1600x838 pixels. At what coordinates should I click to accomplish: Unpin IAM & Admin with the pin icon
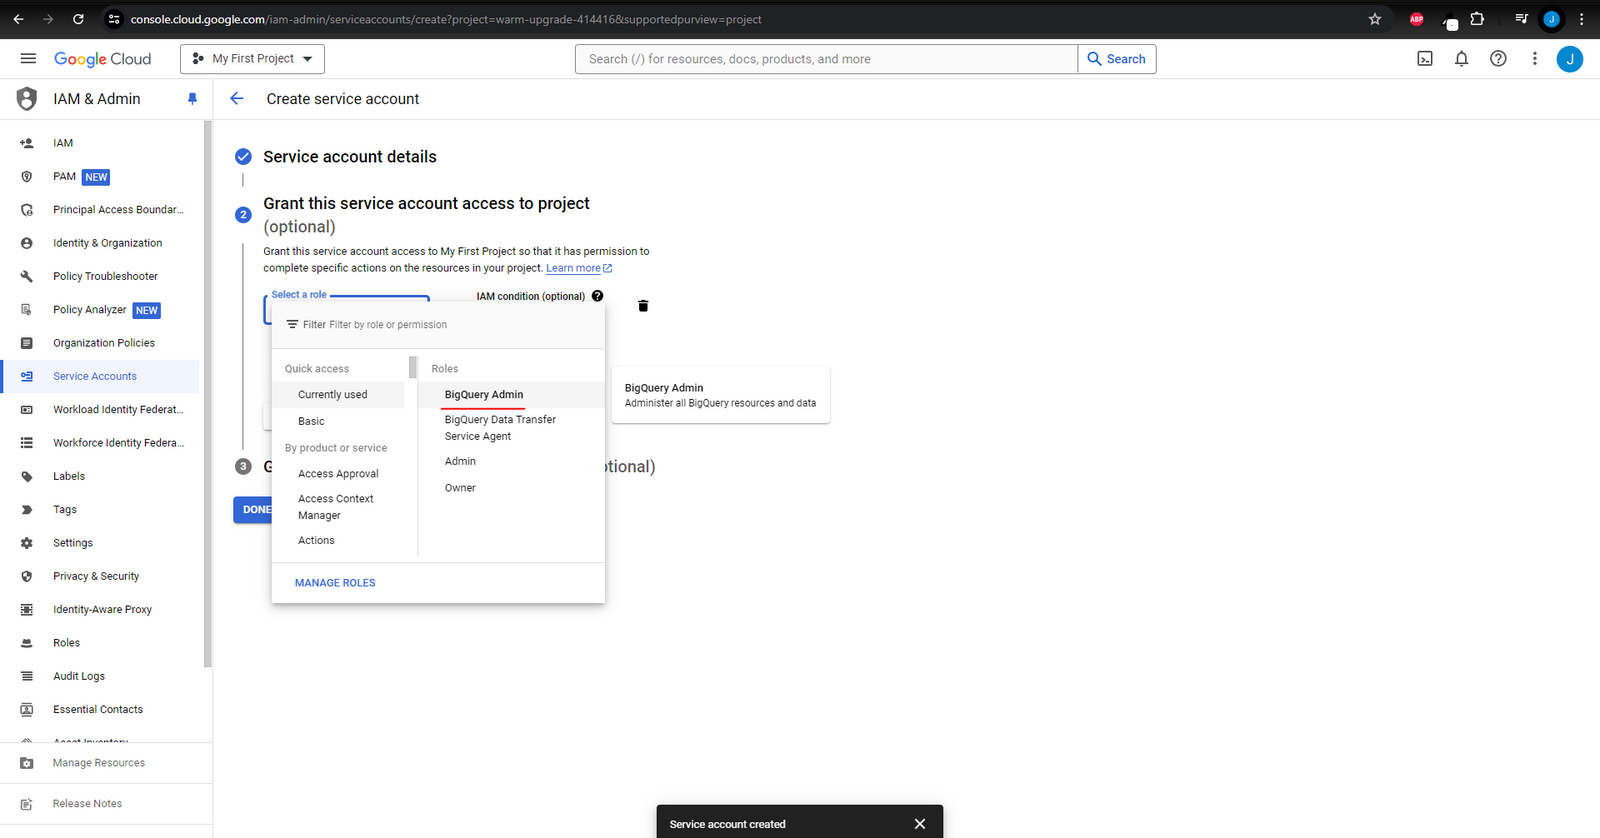(192, 99)
